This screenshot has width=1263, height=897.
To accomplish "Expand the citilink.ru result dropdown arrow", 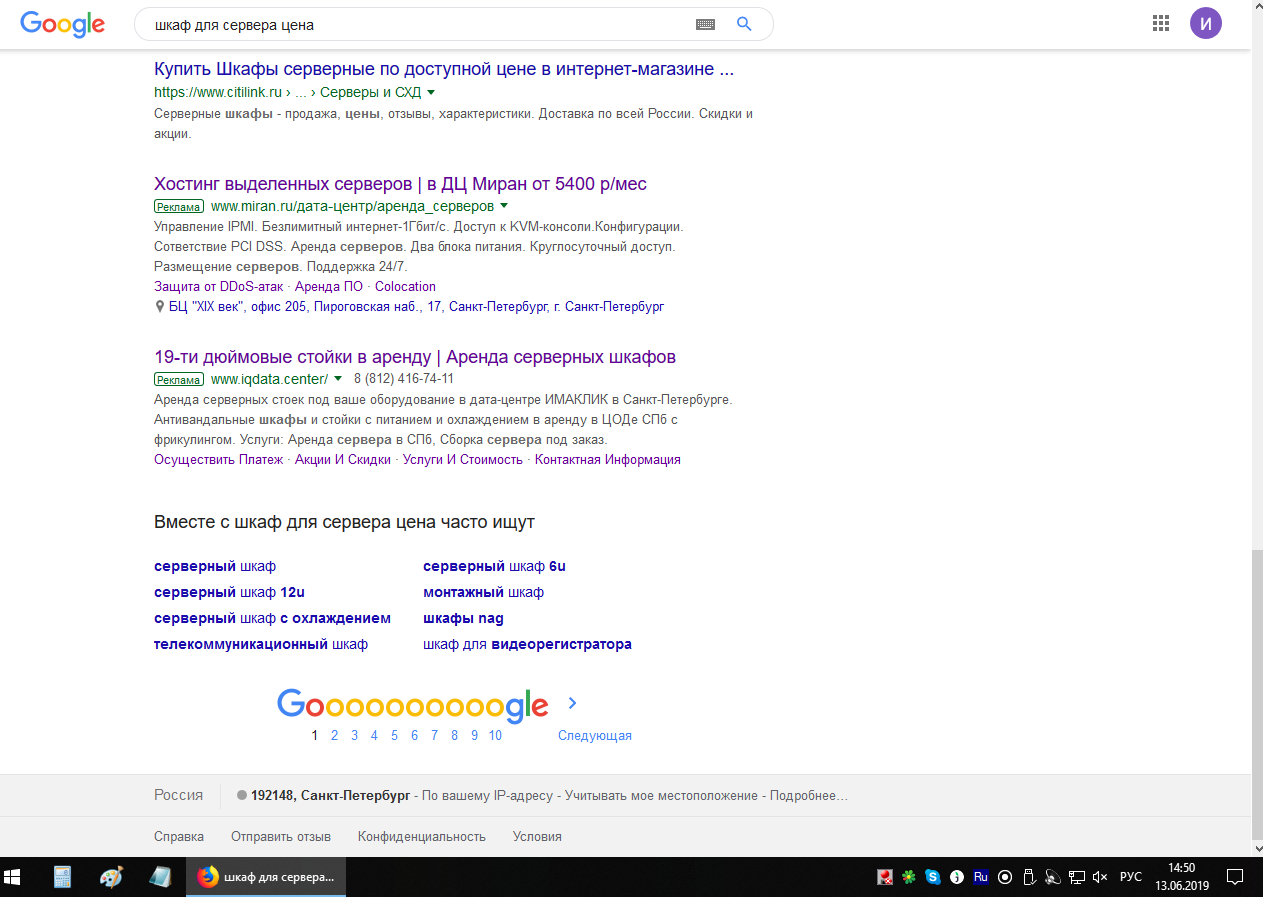I will pyautogui.click(x=431, y=92).
